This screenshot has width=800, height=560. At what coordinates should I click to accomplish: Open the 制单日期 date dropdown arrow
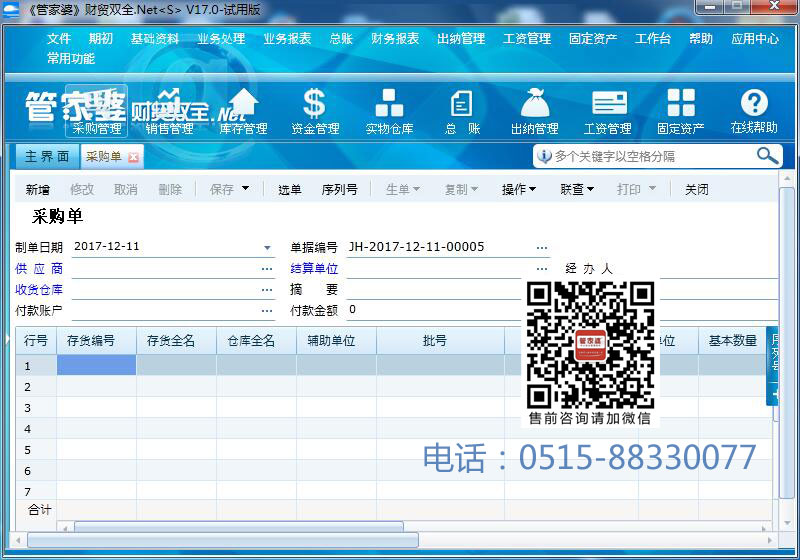click(267, 248)
